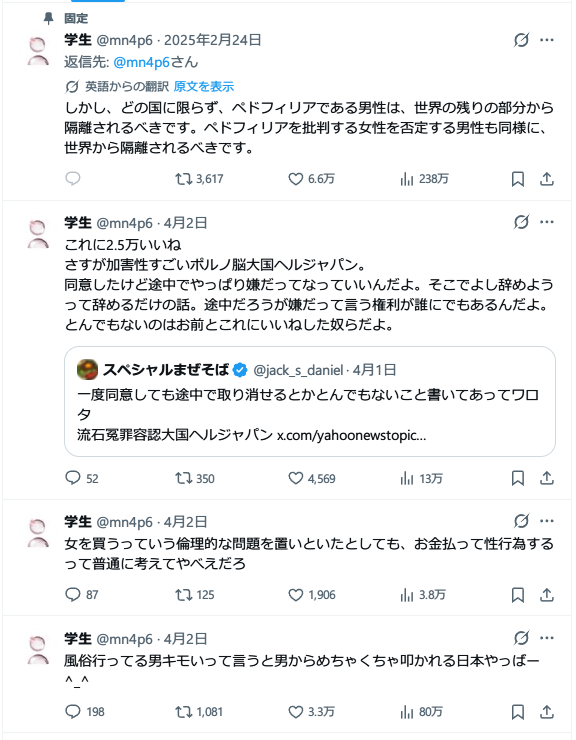Open replies on the post with 52 comments
576x740 pixels.
82,479
